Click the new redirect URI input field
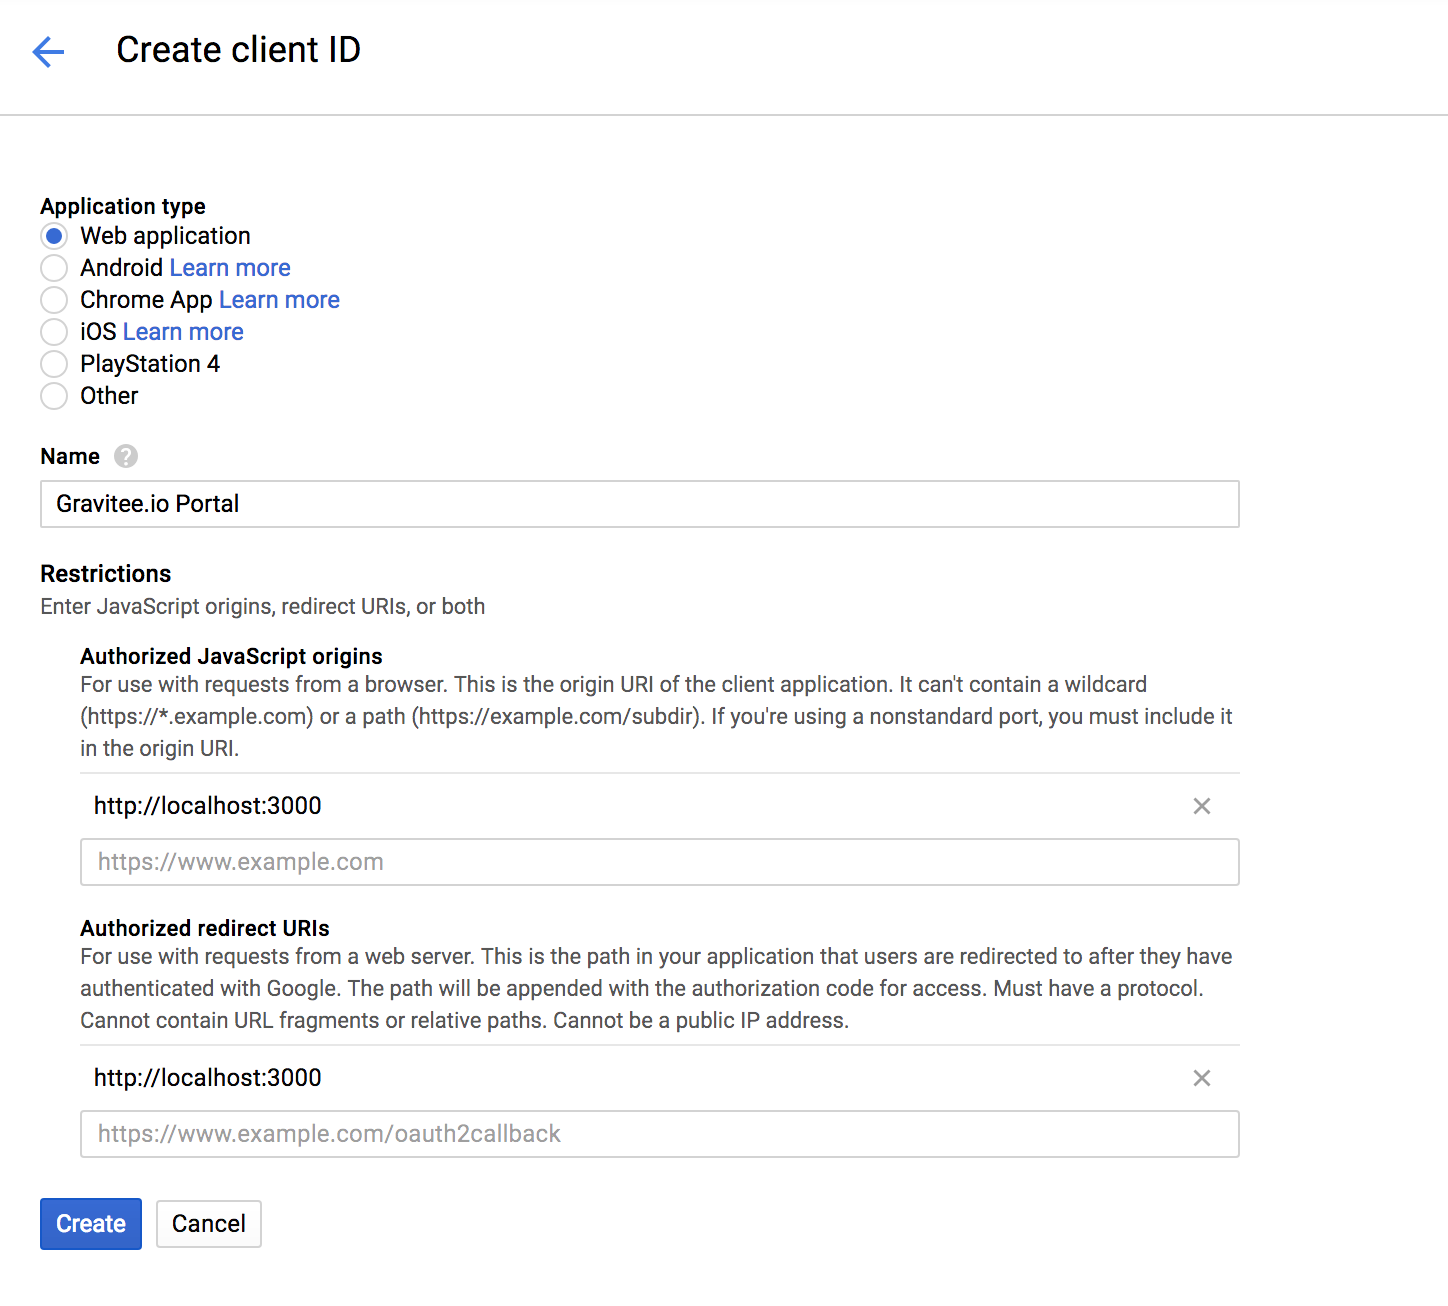The image size is (1448, 1306). 660,1134
